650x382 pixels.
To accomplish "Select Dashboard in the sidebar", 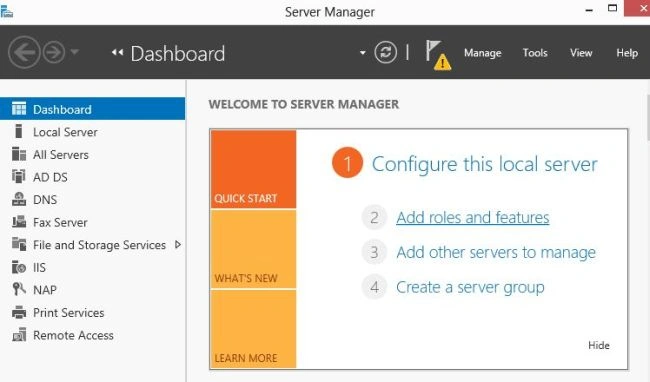I will (x=92, y=109).
